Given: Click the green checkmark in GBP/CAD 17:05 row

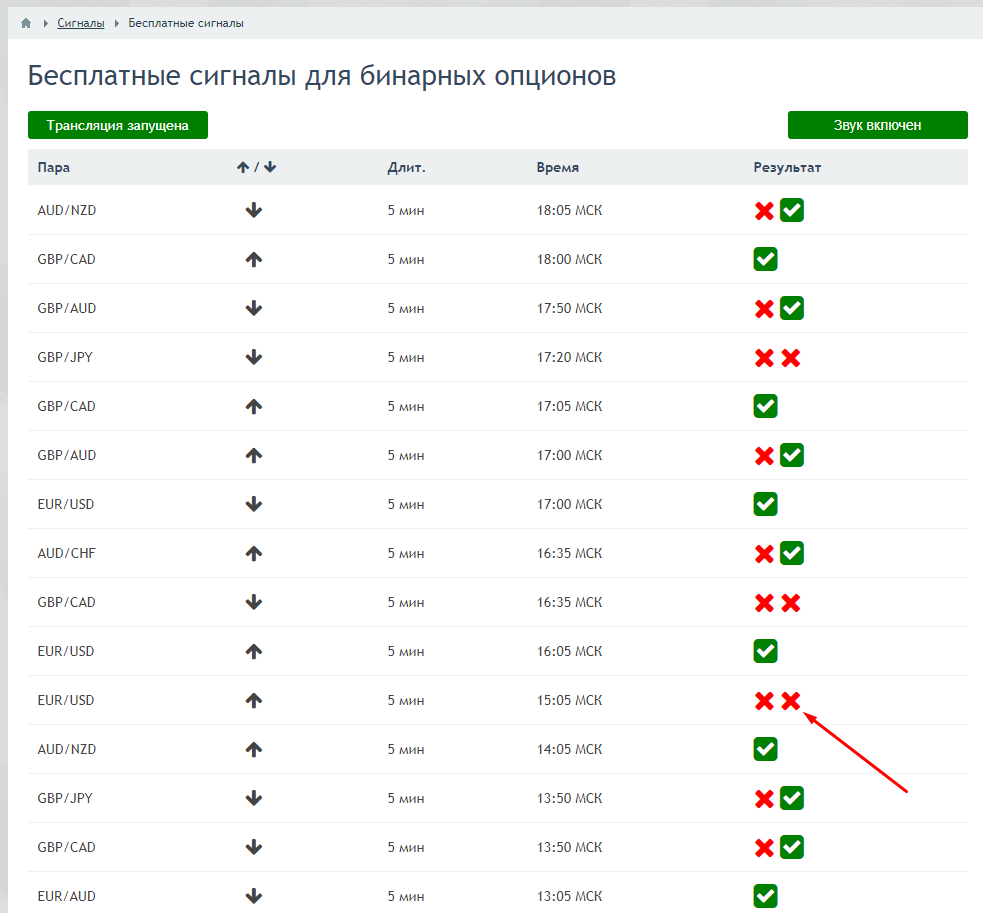Looking at the screenshot, I should [765, 406].
